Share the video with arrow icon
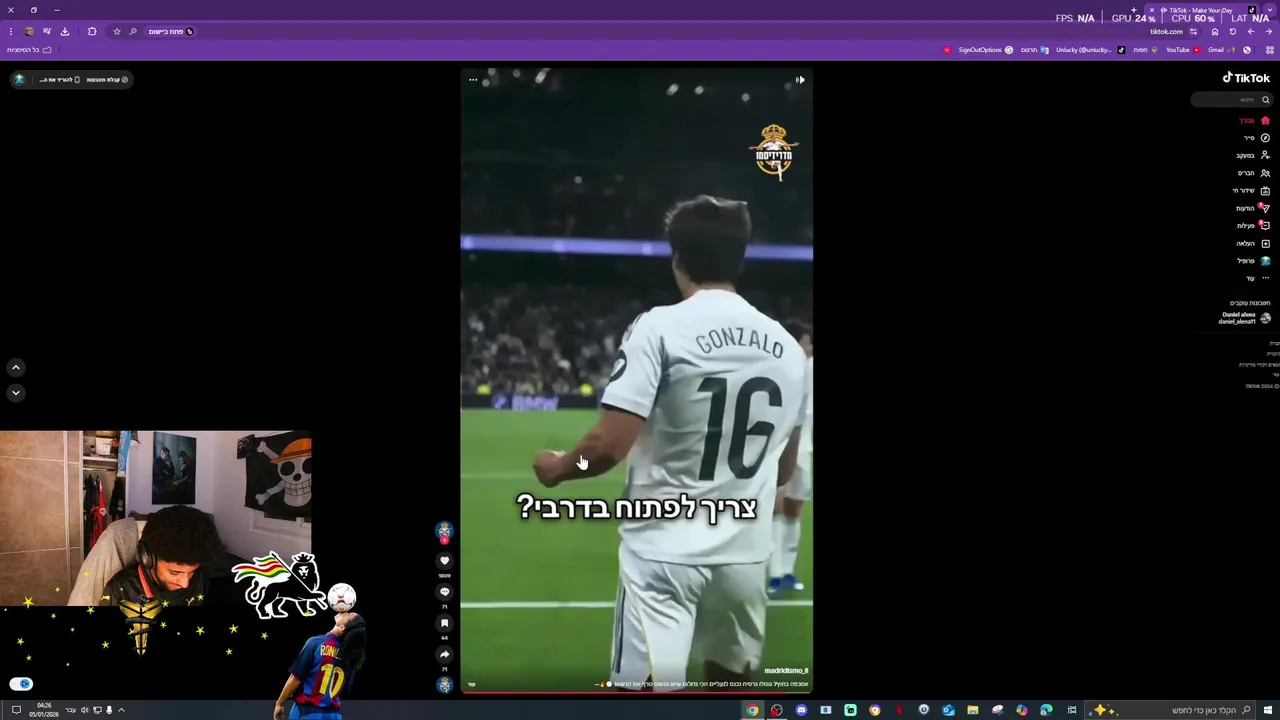 pyautogui.click(x=445, y=654)
